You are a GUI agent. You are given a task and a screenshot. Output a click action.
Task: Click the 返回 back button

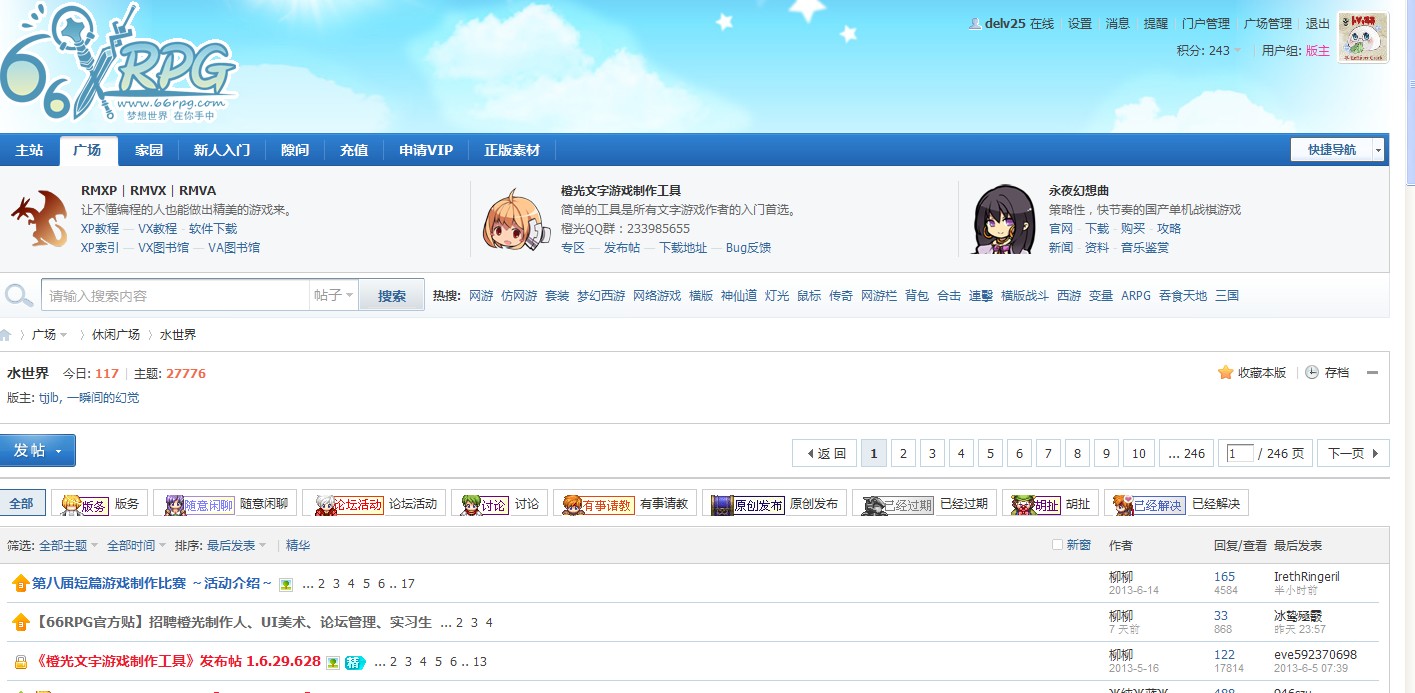(825, 453)
